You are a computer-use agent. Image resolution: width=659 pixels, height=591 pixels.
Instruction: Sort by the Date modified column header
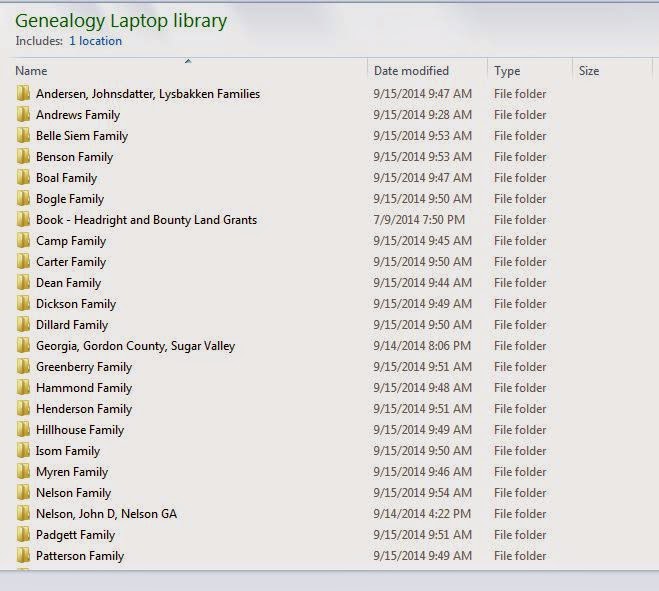[x=411, y=71]
